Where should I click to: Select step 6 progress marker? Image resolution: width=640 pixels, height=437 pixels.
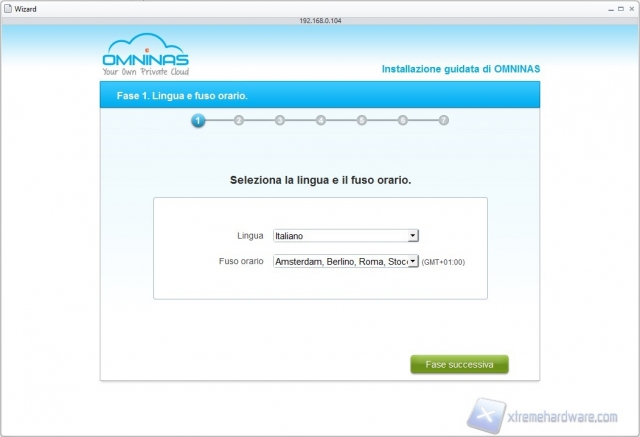403,120
